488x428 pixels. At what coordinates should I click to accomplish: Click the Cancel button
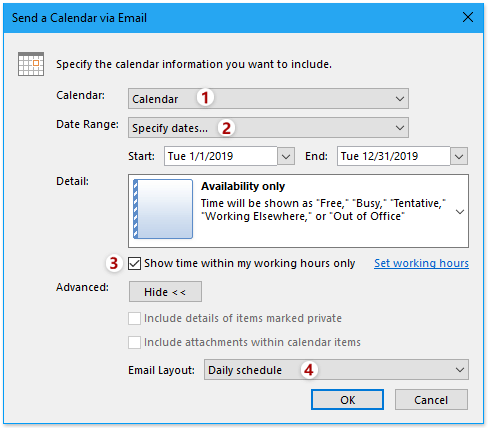point(431,400)
